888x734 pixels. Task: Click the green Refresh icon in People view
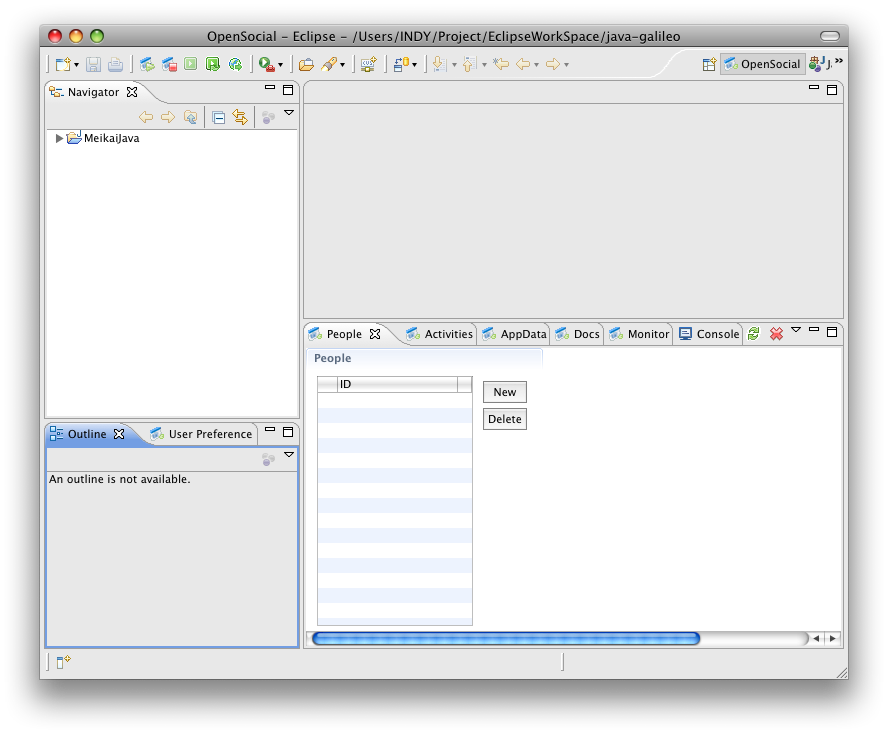click(754, 334)
